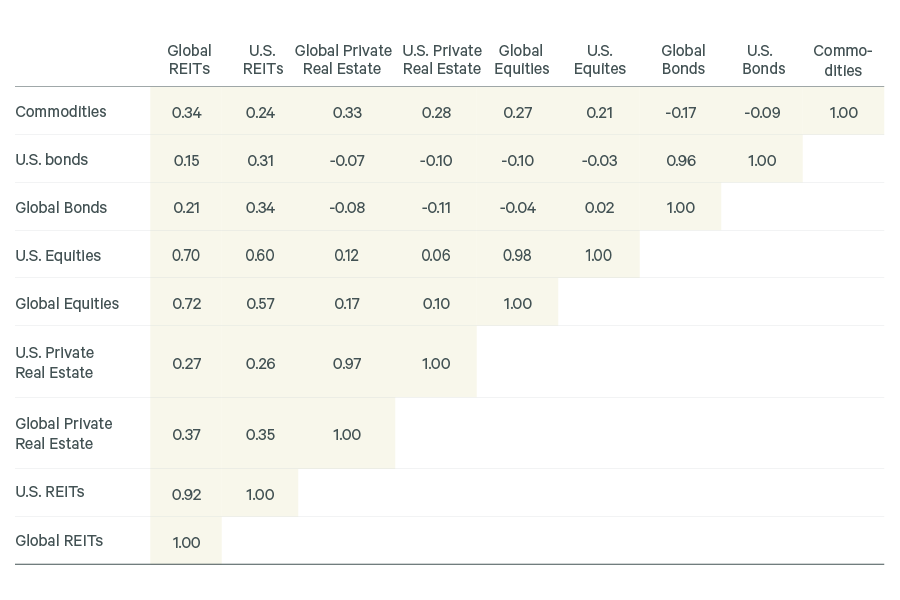Click the U.S. bonds row label
The width and height of the screenshot is (900, 600).
point(52,160)
